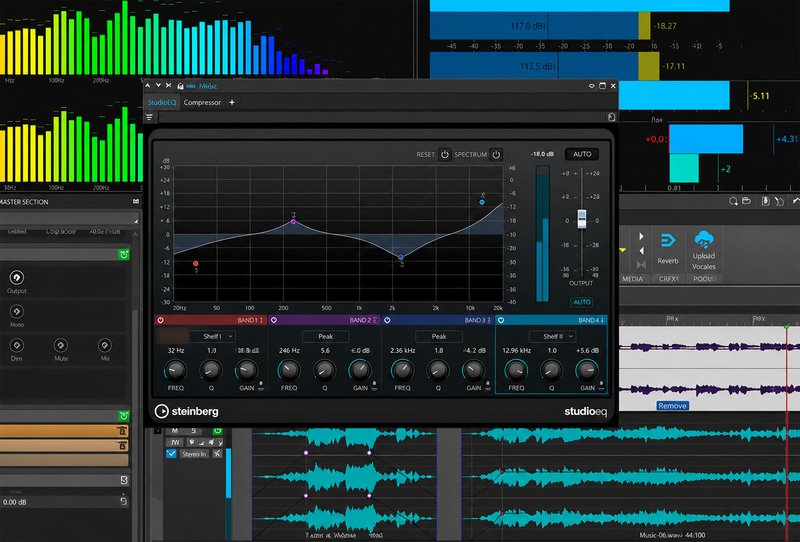The height and width of the screenshot is (542, 800).
Task: Click the Mix icon in Master Section
Action: [105, 346]
